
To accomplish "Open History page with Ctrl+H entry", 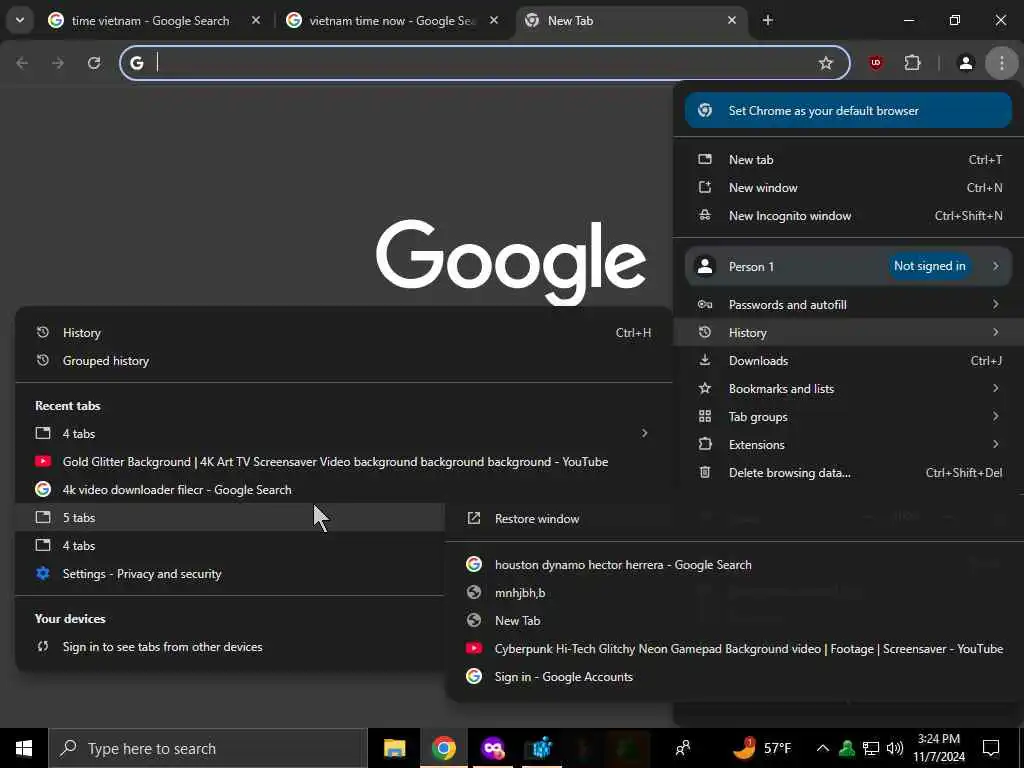I will pyautogui.click(x=344, y=332).
